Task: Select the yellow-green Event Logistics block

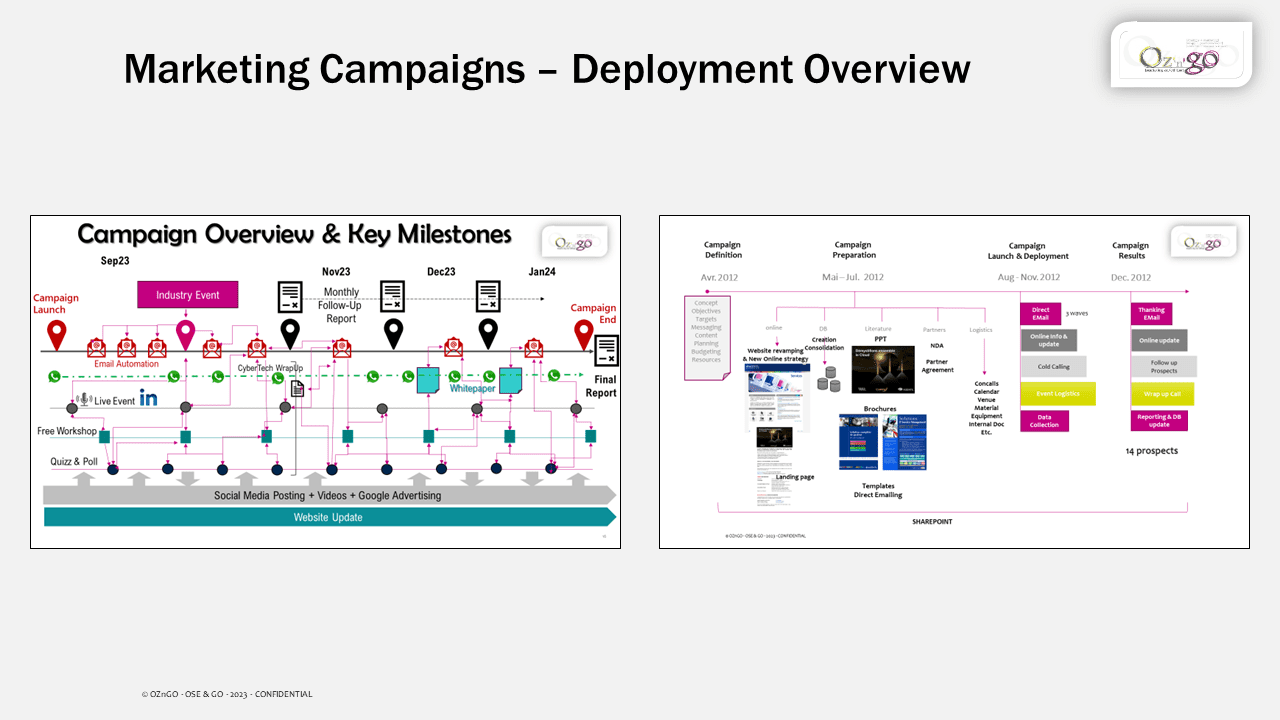Action: 1057,394
